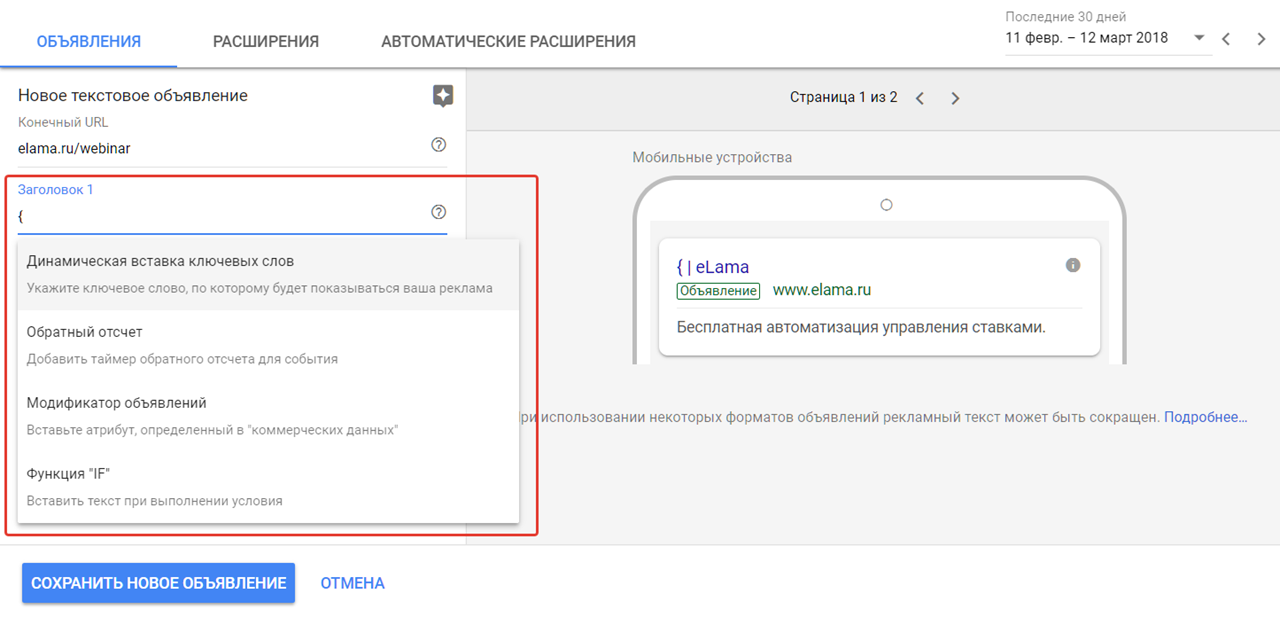This screenshot has height=617, width=1280.
Task: Click help icon next to Конечный URL
Action: (x=438, y=145)
